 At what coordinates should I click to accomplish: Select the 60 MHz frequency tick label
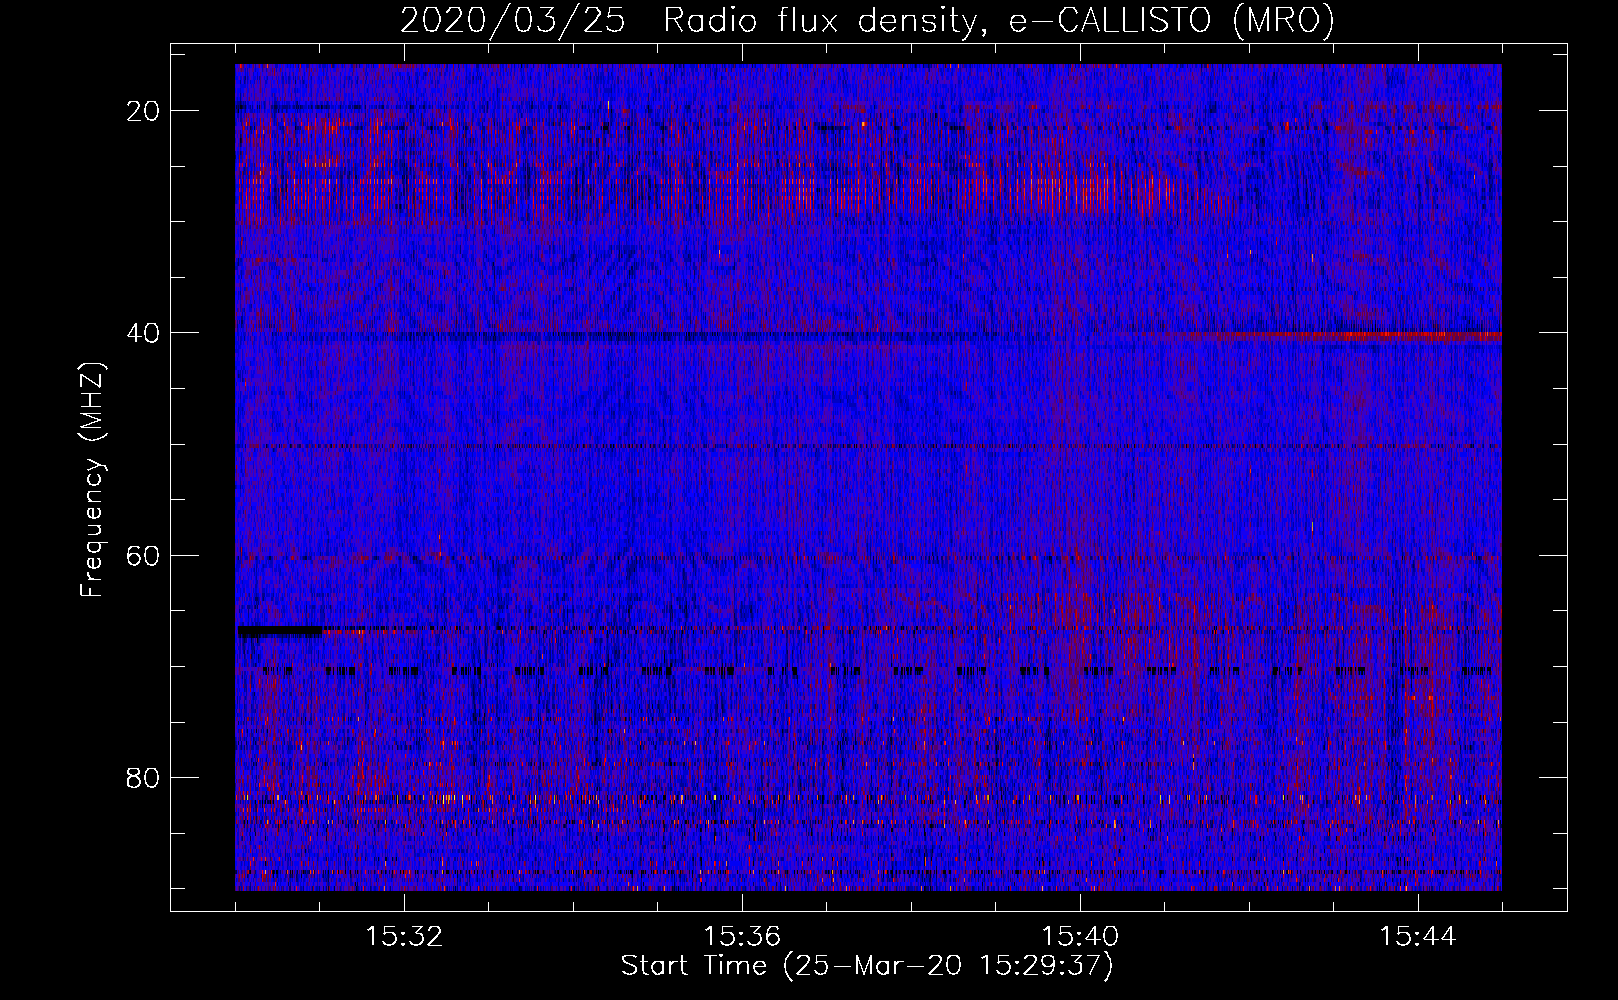coord(144,555)
